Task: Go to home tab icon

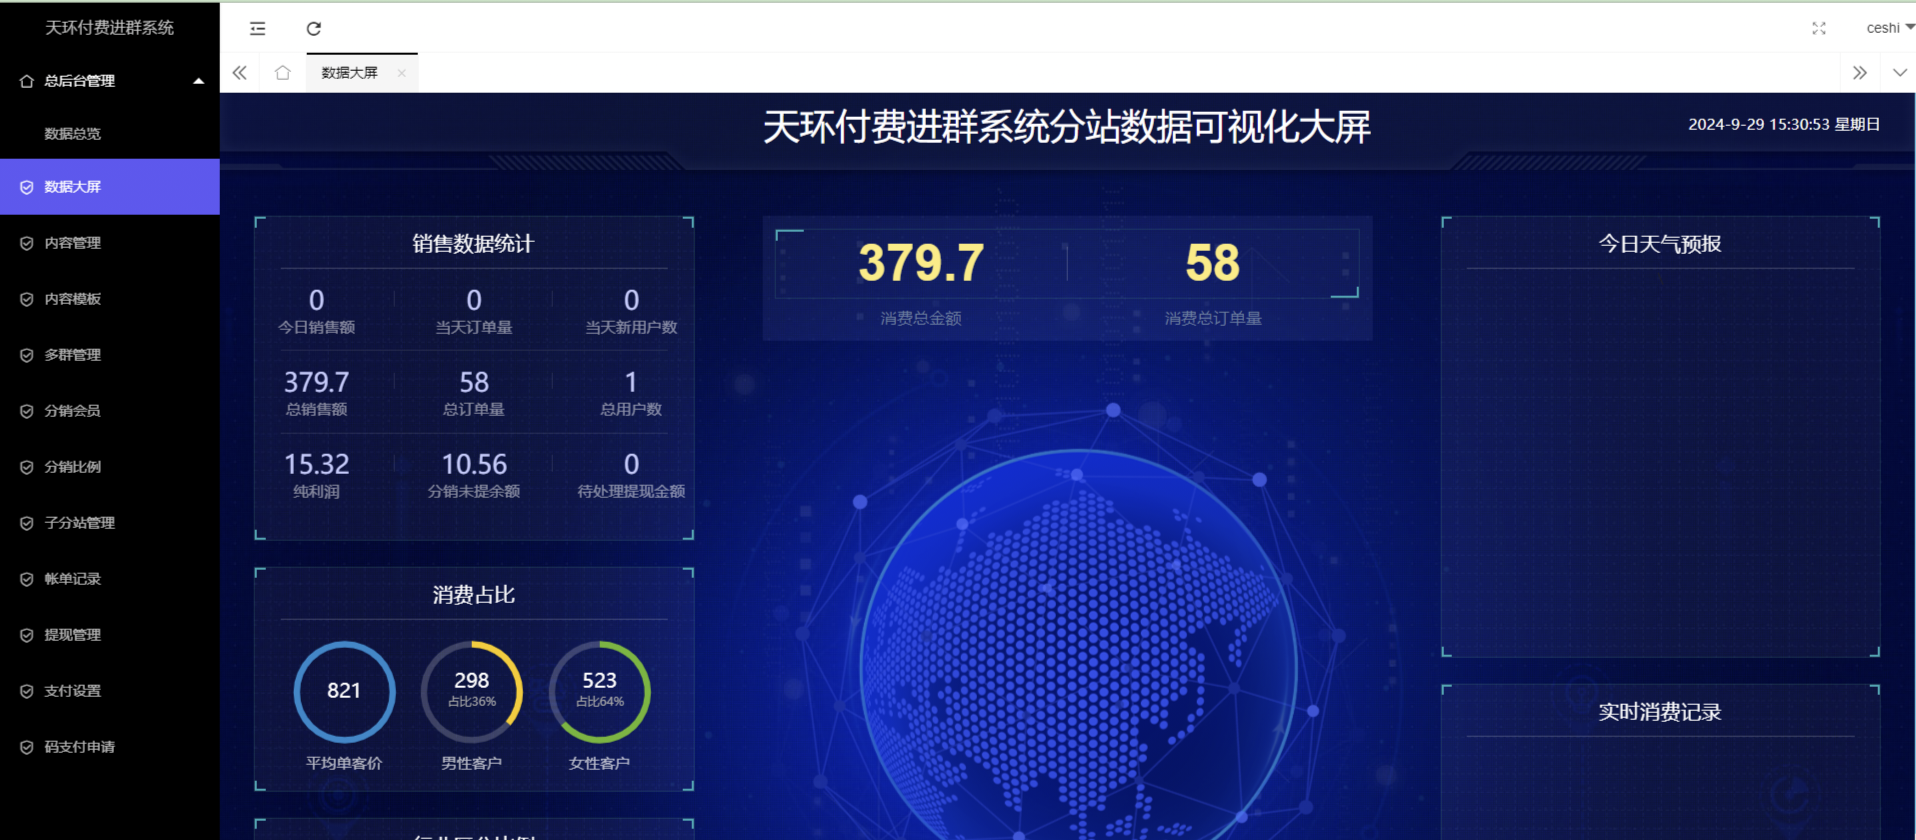Action: tap(283, 72)
